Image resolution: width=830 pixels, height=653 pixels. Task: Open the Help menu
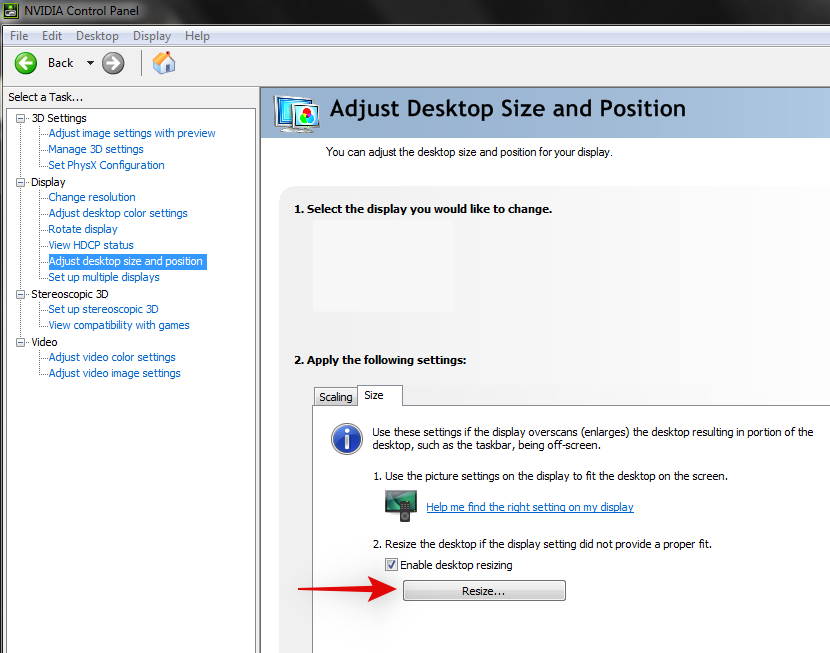click(x=197, y=35)
